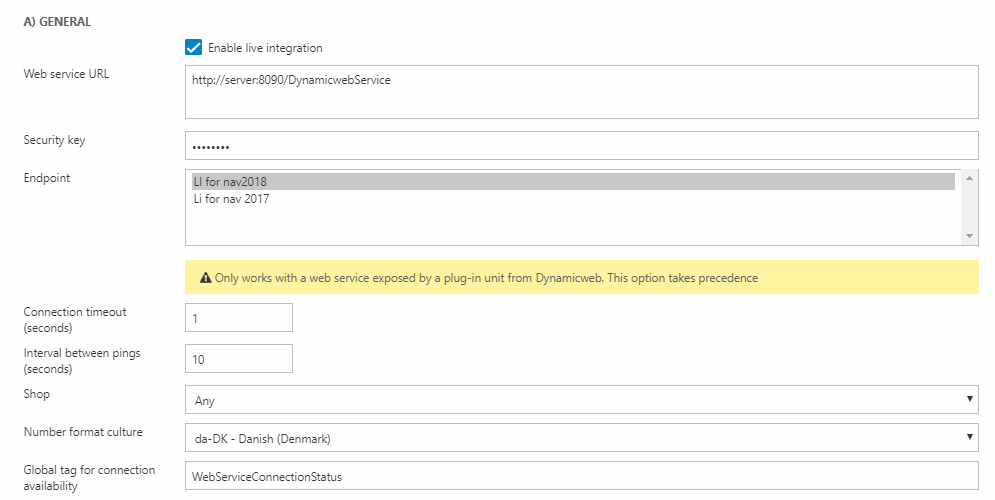995x500 pixels.
Task: Select 'Li for nav 2017' endpoint
Action: pyautogui.click(x=573, y=199)
